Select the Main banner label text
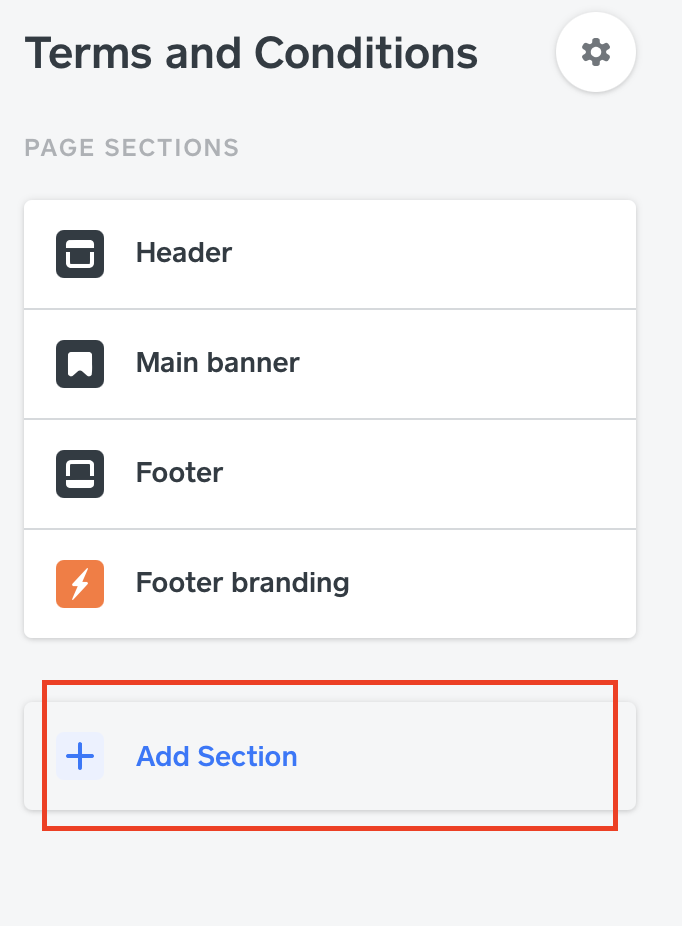 click(217, 362)
